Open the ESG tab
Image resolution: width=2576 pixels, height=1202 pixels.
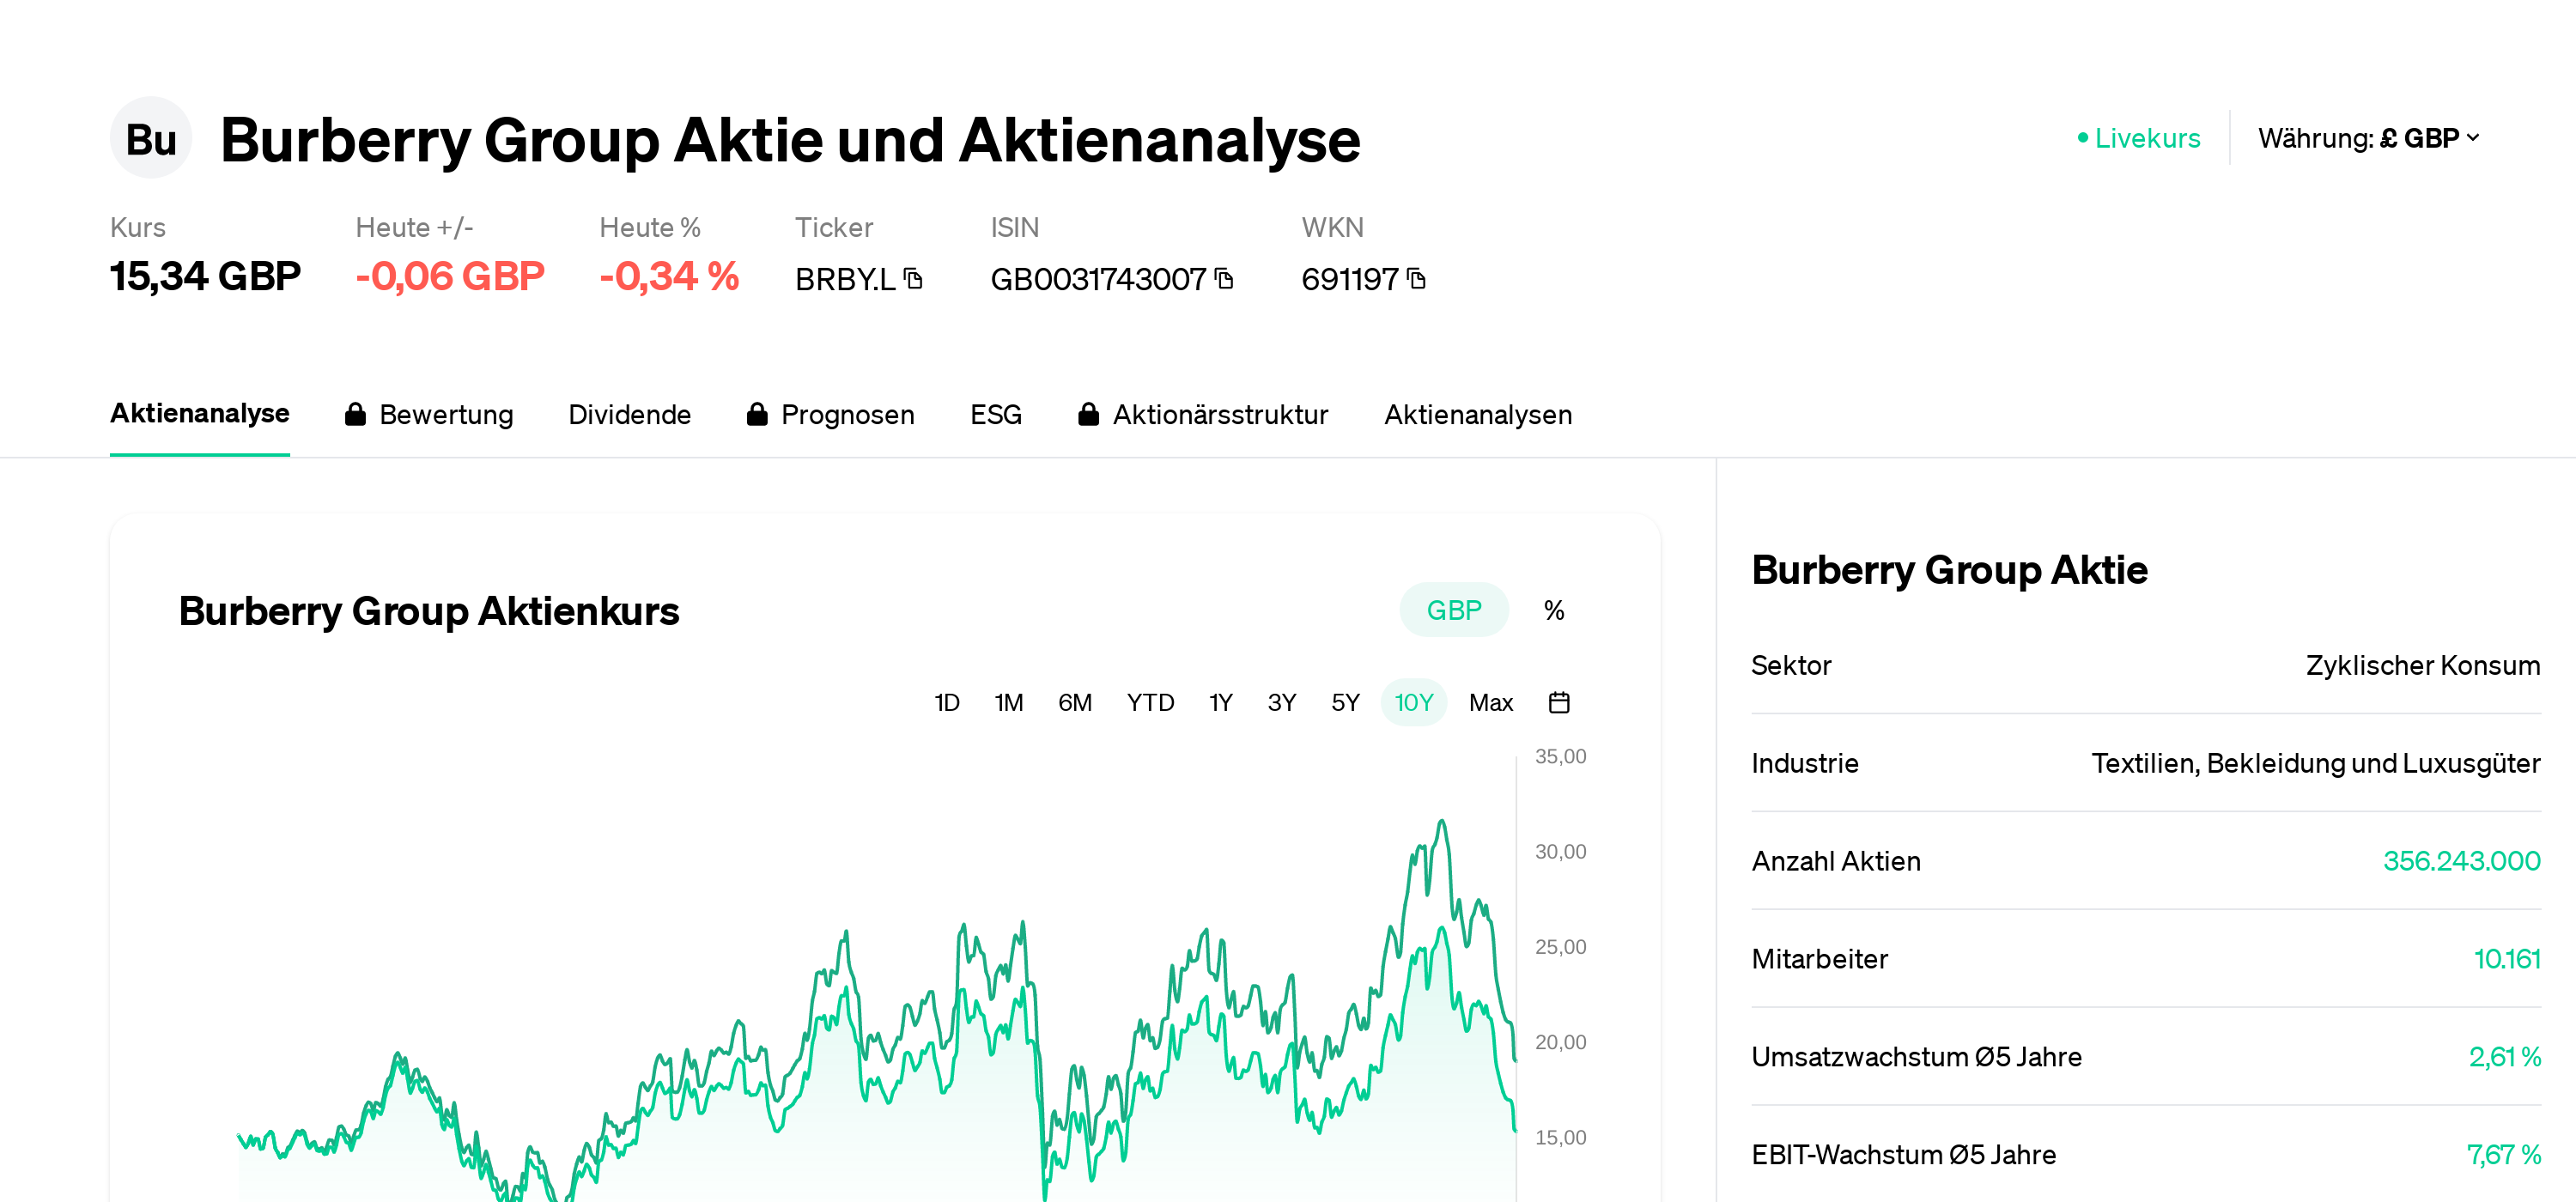pos(996,414)
